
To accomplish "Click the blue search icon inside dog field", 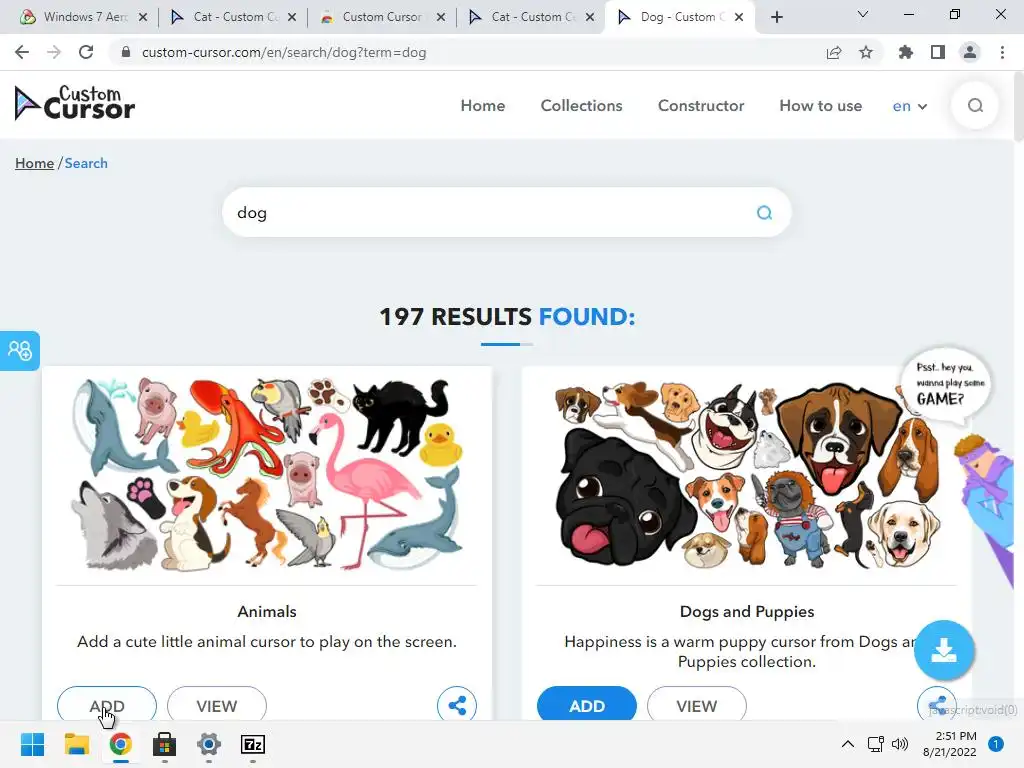I will point(764,213).
